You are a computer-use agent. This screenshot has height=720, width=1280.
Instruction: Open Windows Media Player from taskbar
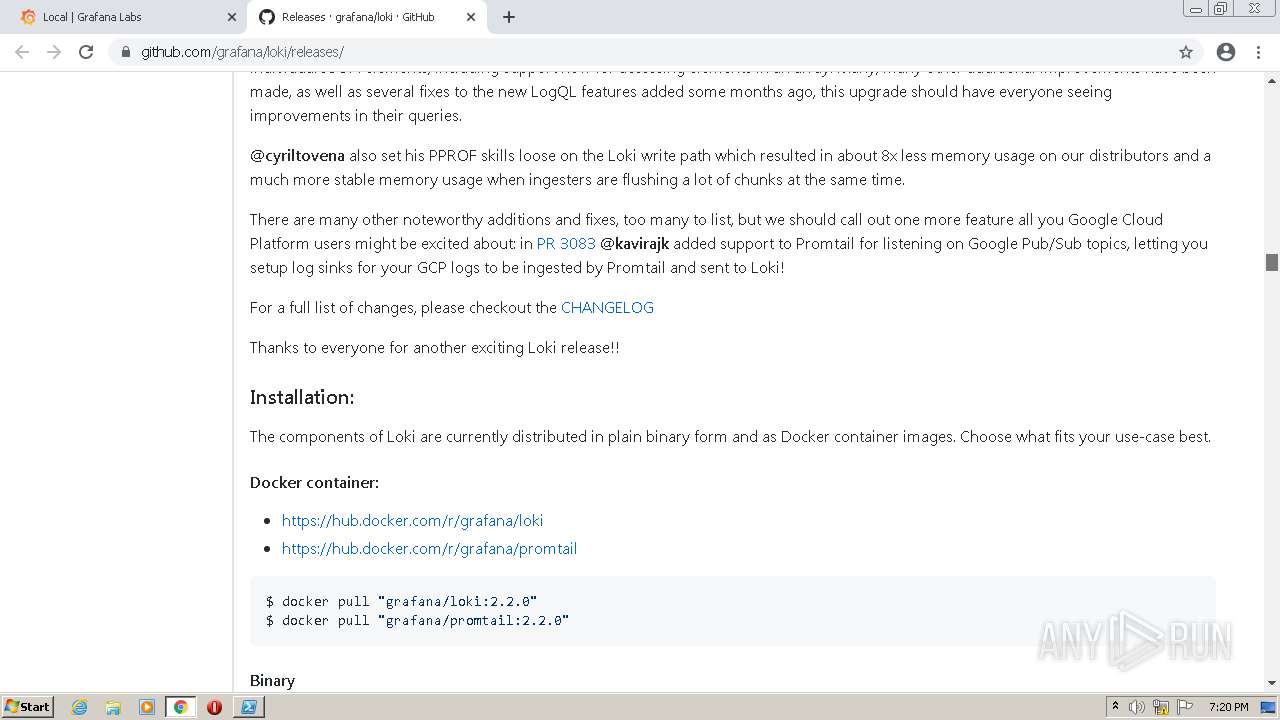pyautogui.click(x=147, y=707)
